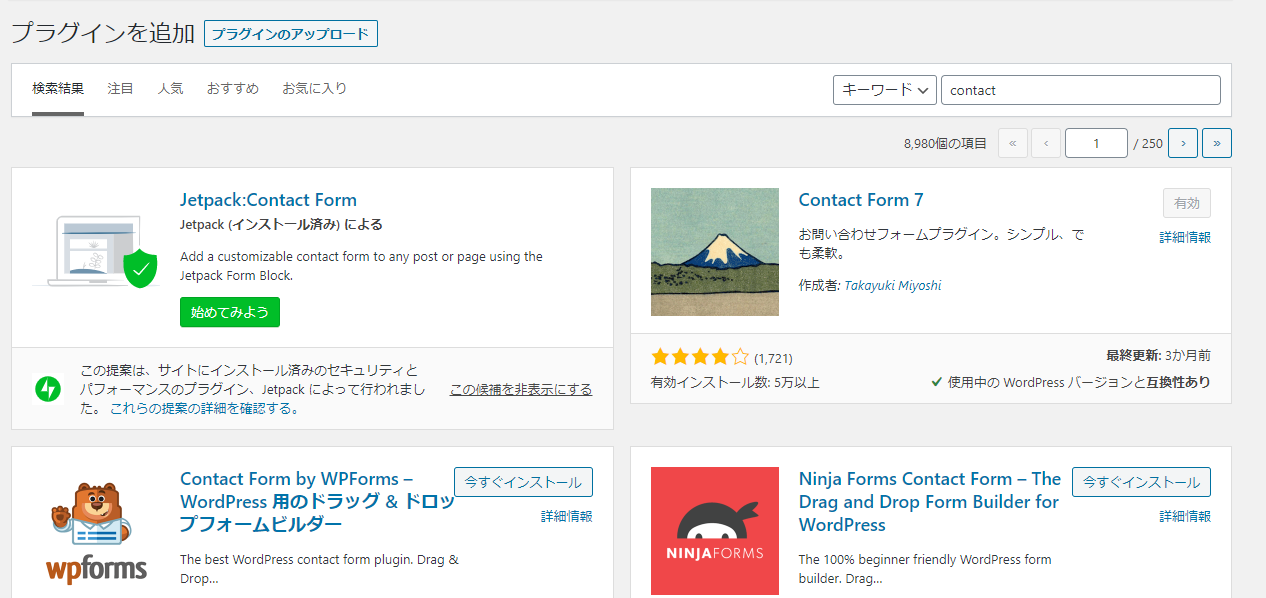This screenshot has height=598, width=1266.
Task: Open the おすすめ tab
Action: tap(233, 89)
